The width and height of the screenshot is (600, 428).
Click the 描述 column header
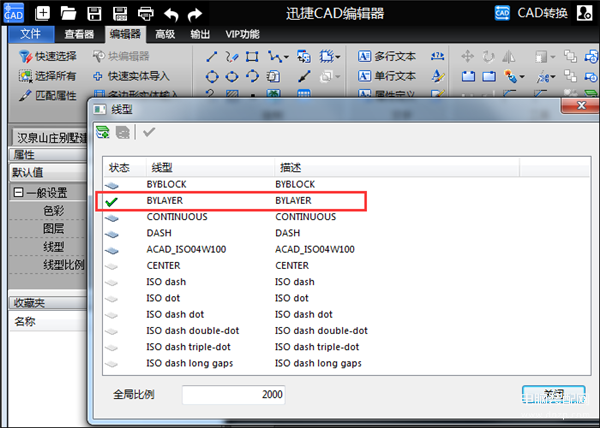point(397,168)
